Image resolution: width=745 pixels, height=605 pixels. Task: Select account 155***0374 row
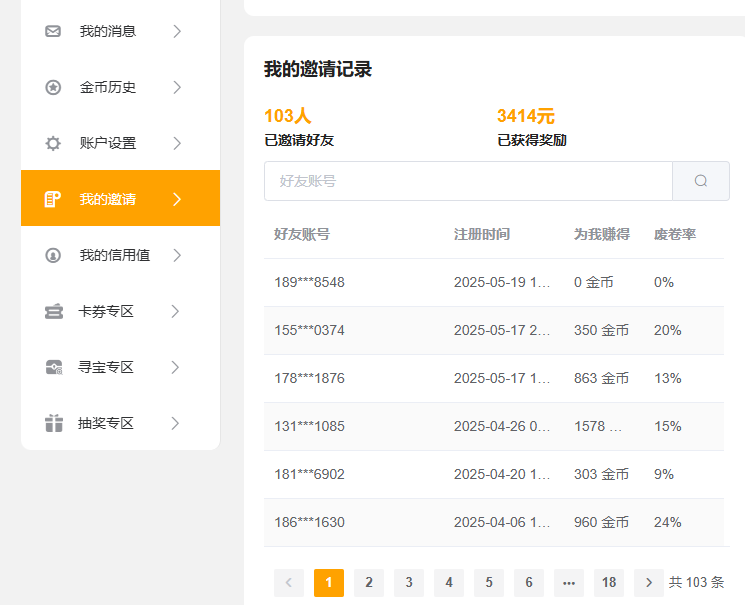(494, 330)
